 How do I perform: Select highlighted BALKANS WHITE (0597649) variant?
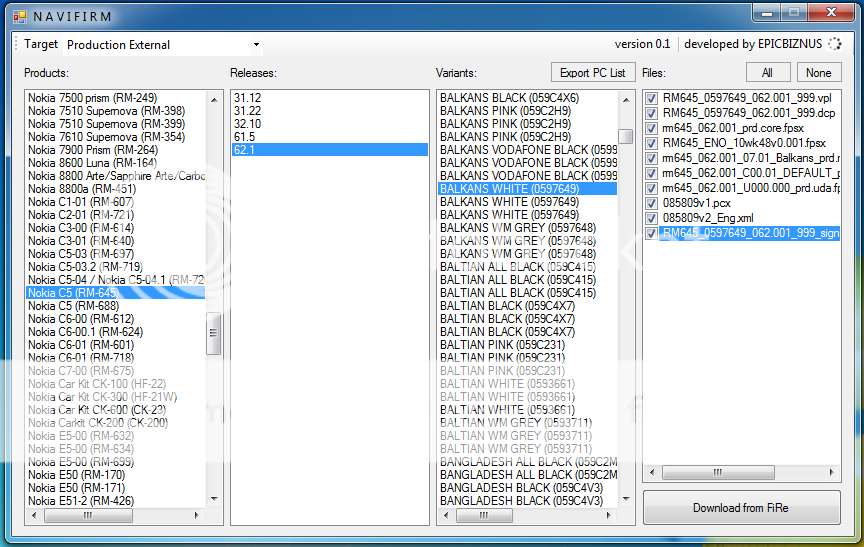coord(528,188)
